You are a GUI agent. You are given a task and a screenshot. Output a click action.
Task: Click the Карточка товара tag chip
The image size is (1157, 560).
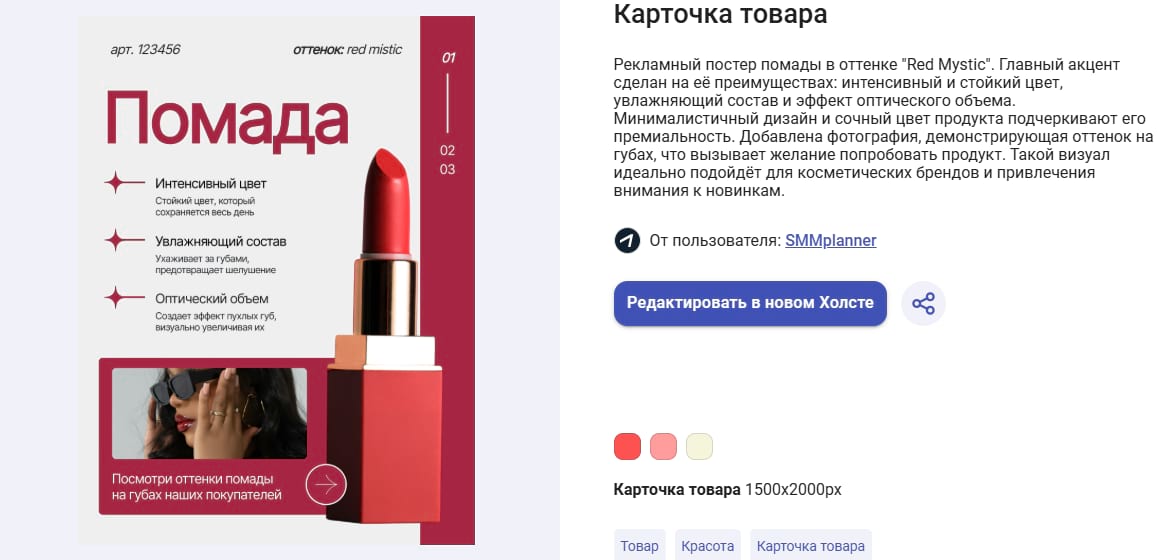point(811,546)
